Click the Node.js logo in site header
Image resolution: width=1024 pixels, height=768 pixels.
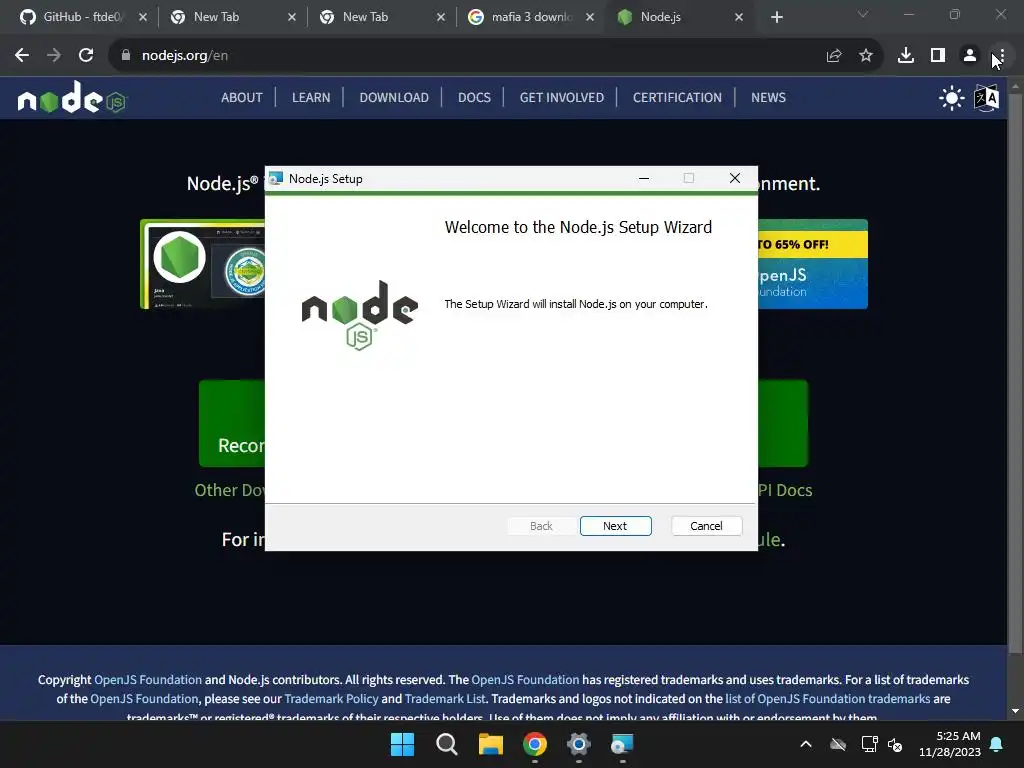72,98
